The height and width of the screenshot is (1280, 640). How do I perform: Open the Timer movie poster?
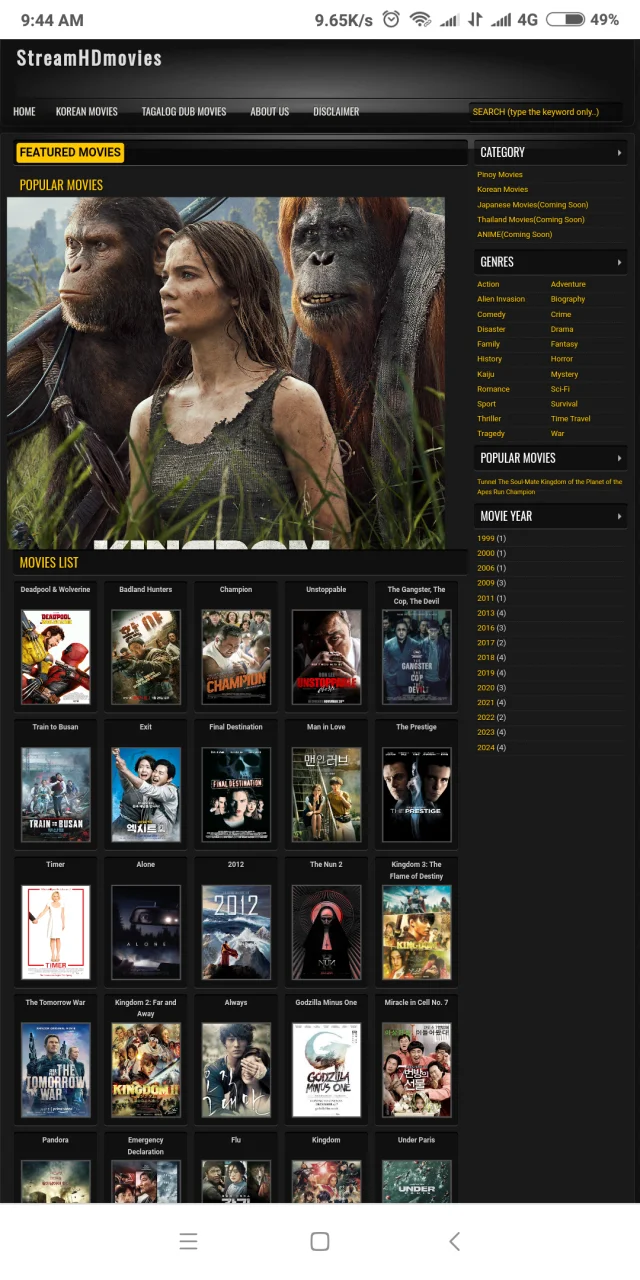[x=56, y=932]
